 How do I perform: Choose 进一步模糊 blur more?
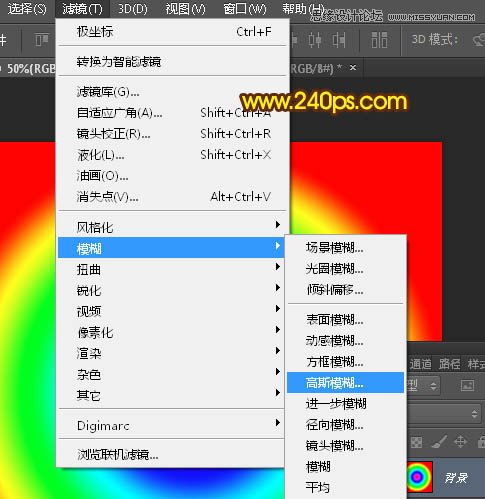(x=346, y=404)
